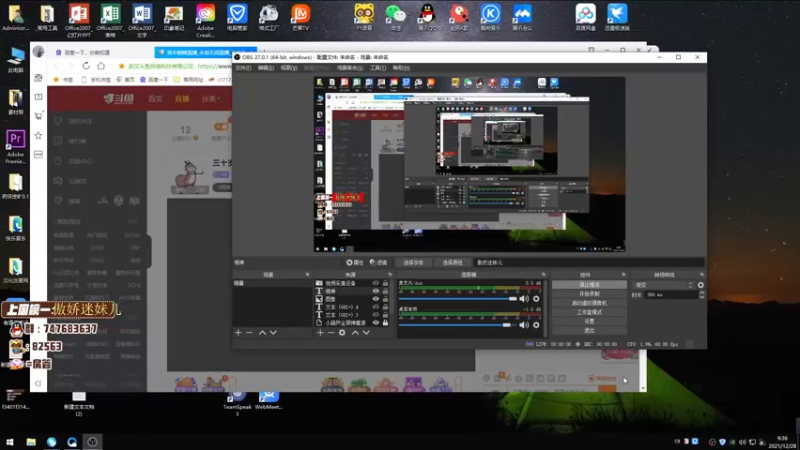Screen dimensions: 800x450
Task: Open the OBS View menu
Action: [289, 68]
